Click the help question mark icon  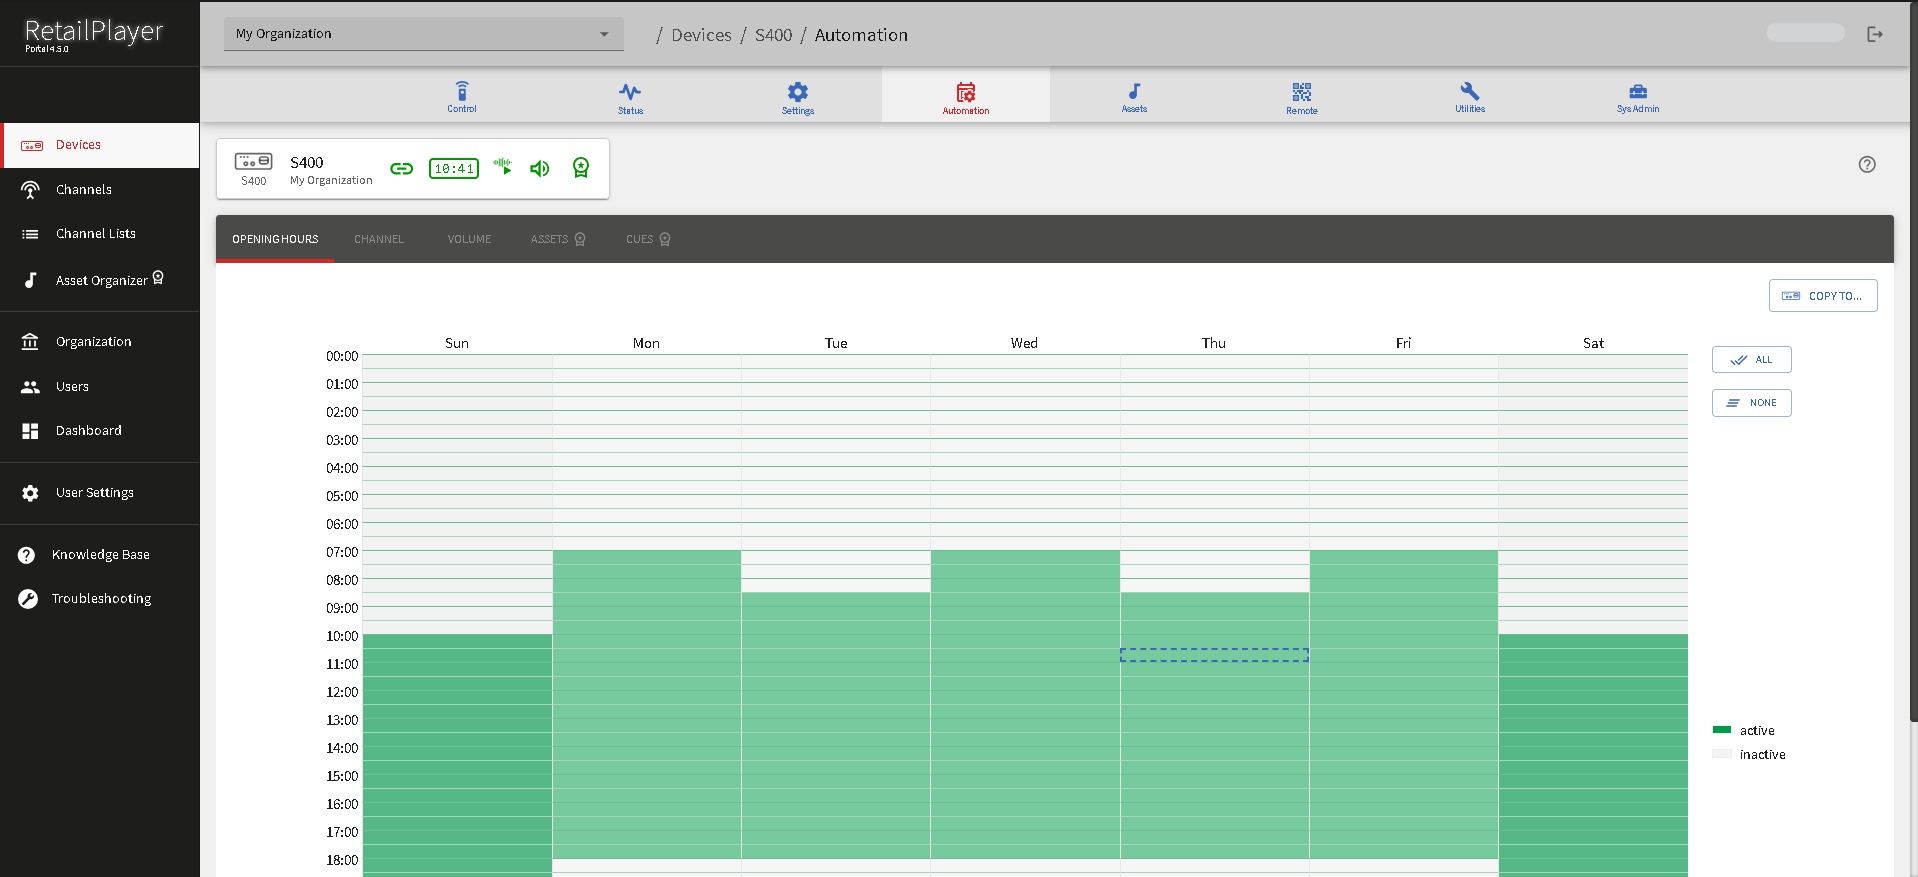[1866, 165]
